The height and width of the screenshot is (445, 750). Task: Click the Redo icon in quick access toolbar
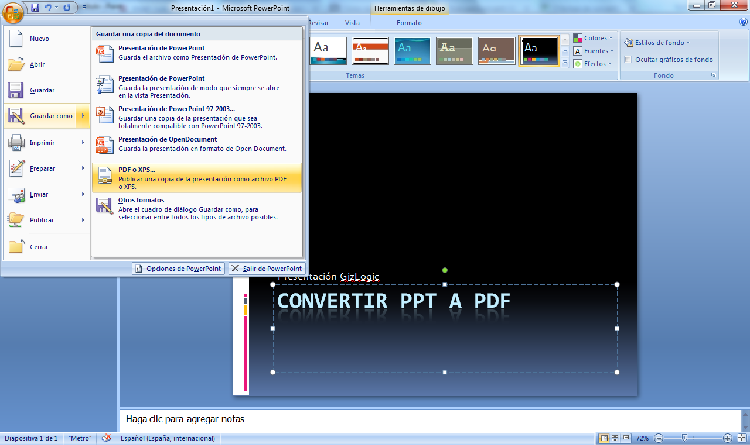(x=67, y=8)
